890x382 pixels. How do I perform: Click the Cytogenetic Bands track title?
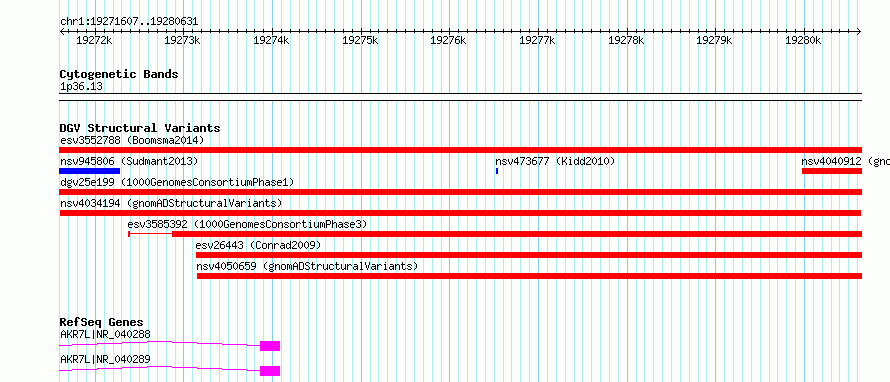point(119,74)
